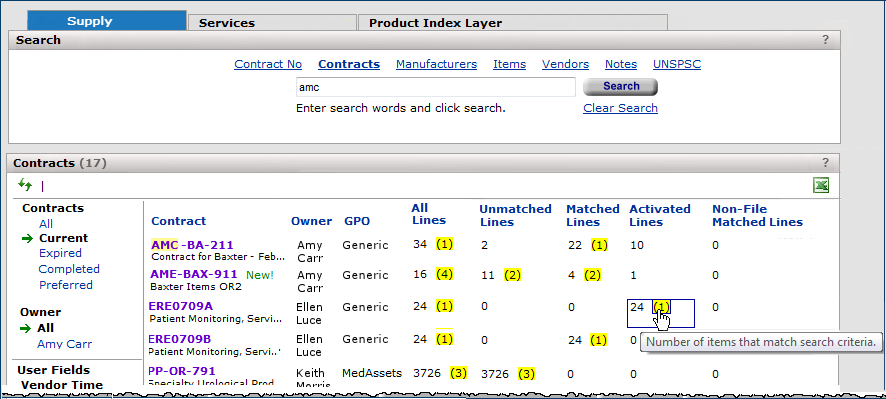Filter contracts by All
The width and height of the screenshot is (886, 399).
point(46,224)
